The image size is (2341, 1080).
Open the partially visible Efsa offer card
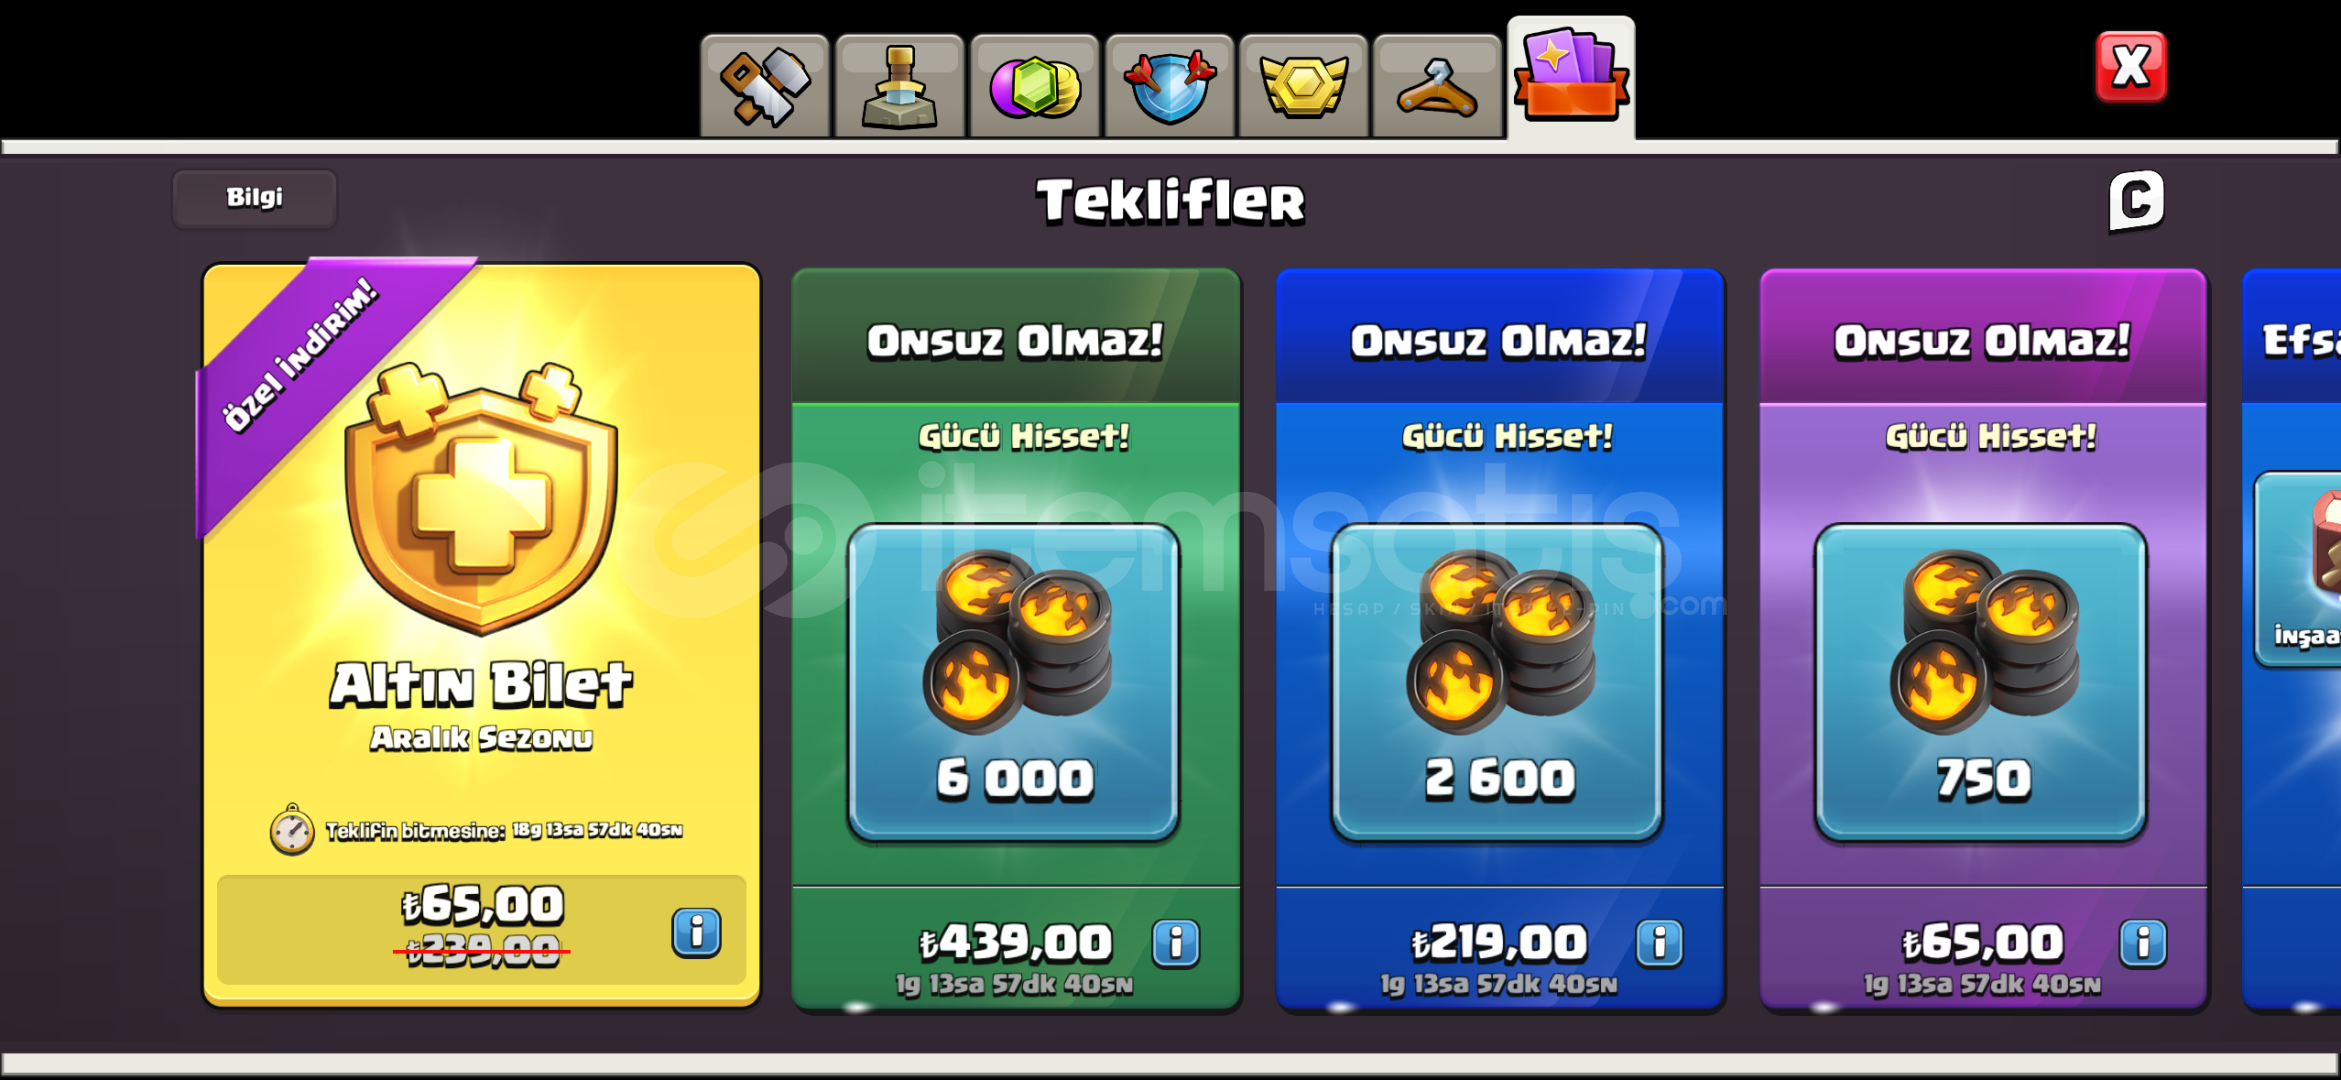[x=2292, y=640]
